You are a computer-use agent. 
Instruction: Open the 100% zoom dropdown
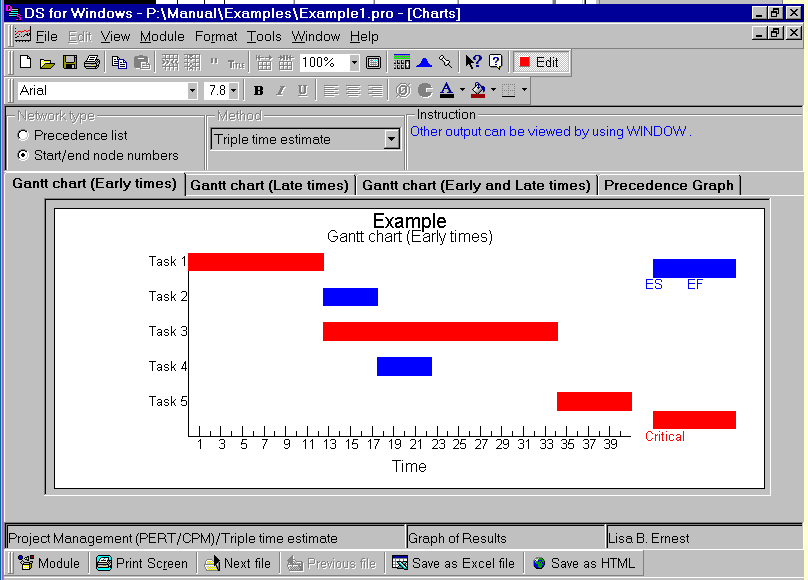[x=354, y=62]
